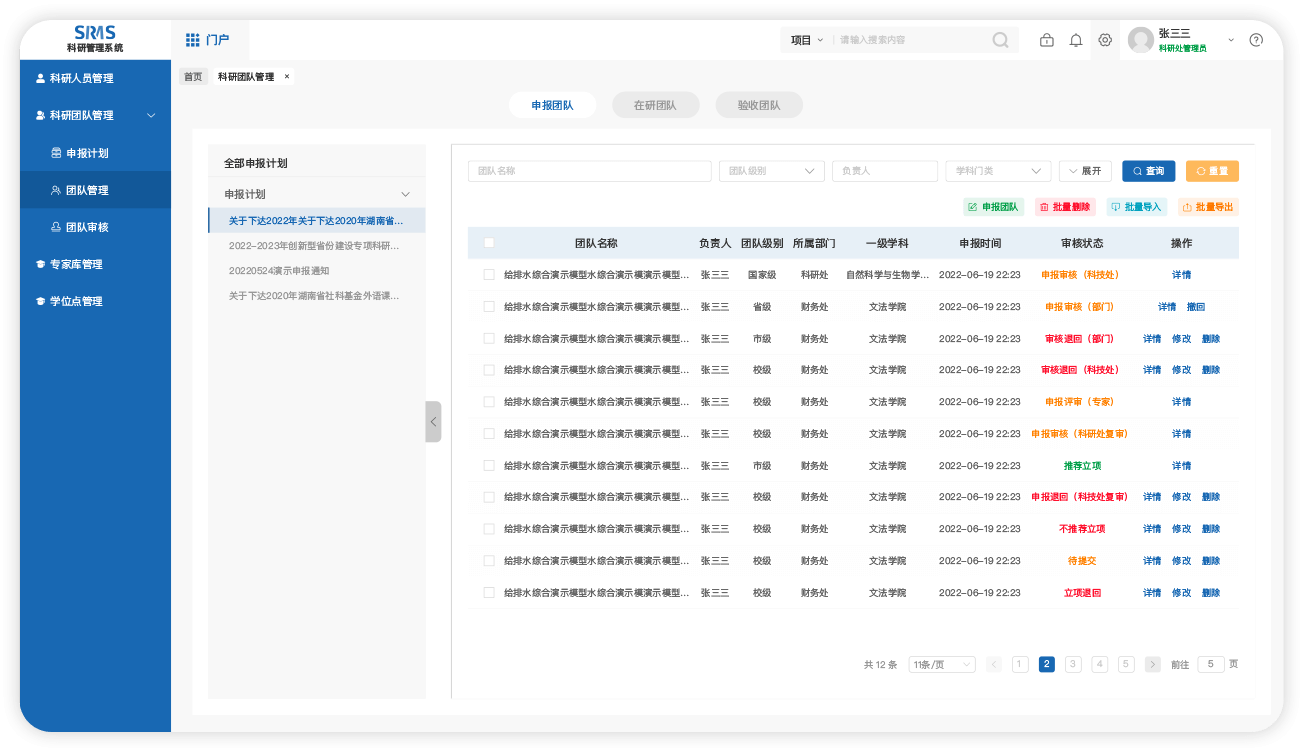
Task: Change page size via 11条/页 dropdown
Action: pos(942,664)
